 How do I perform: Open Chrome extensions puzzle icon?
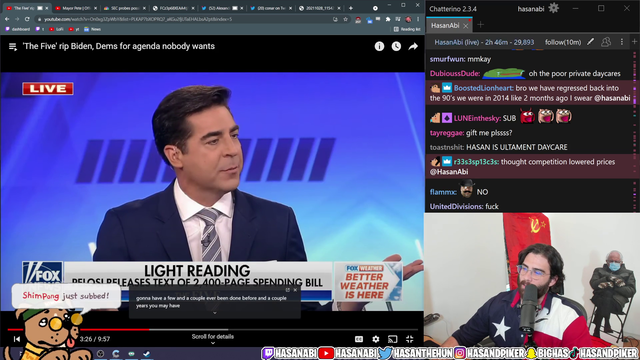click(388, 19)
